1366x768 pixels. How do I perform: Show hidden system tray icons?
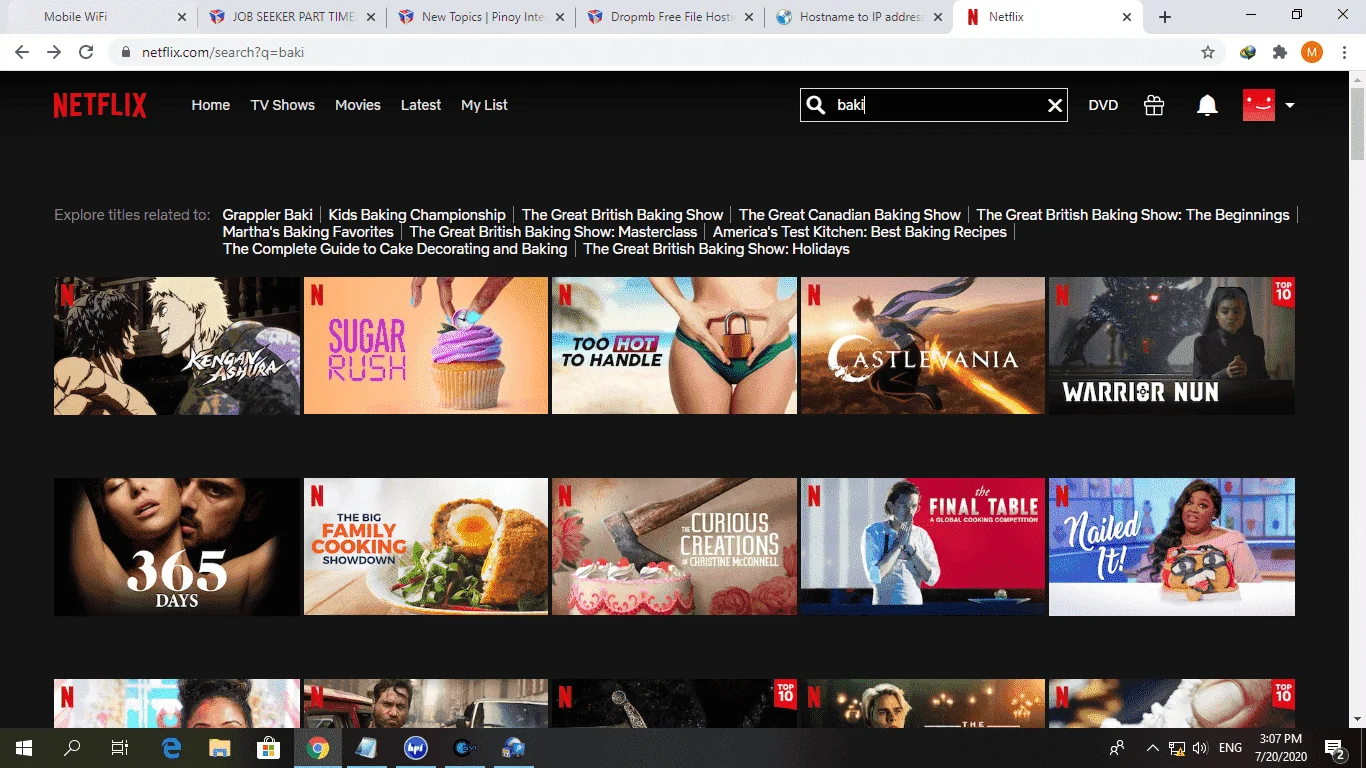(x=1153, y=748)
